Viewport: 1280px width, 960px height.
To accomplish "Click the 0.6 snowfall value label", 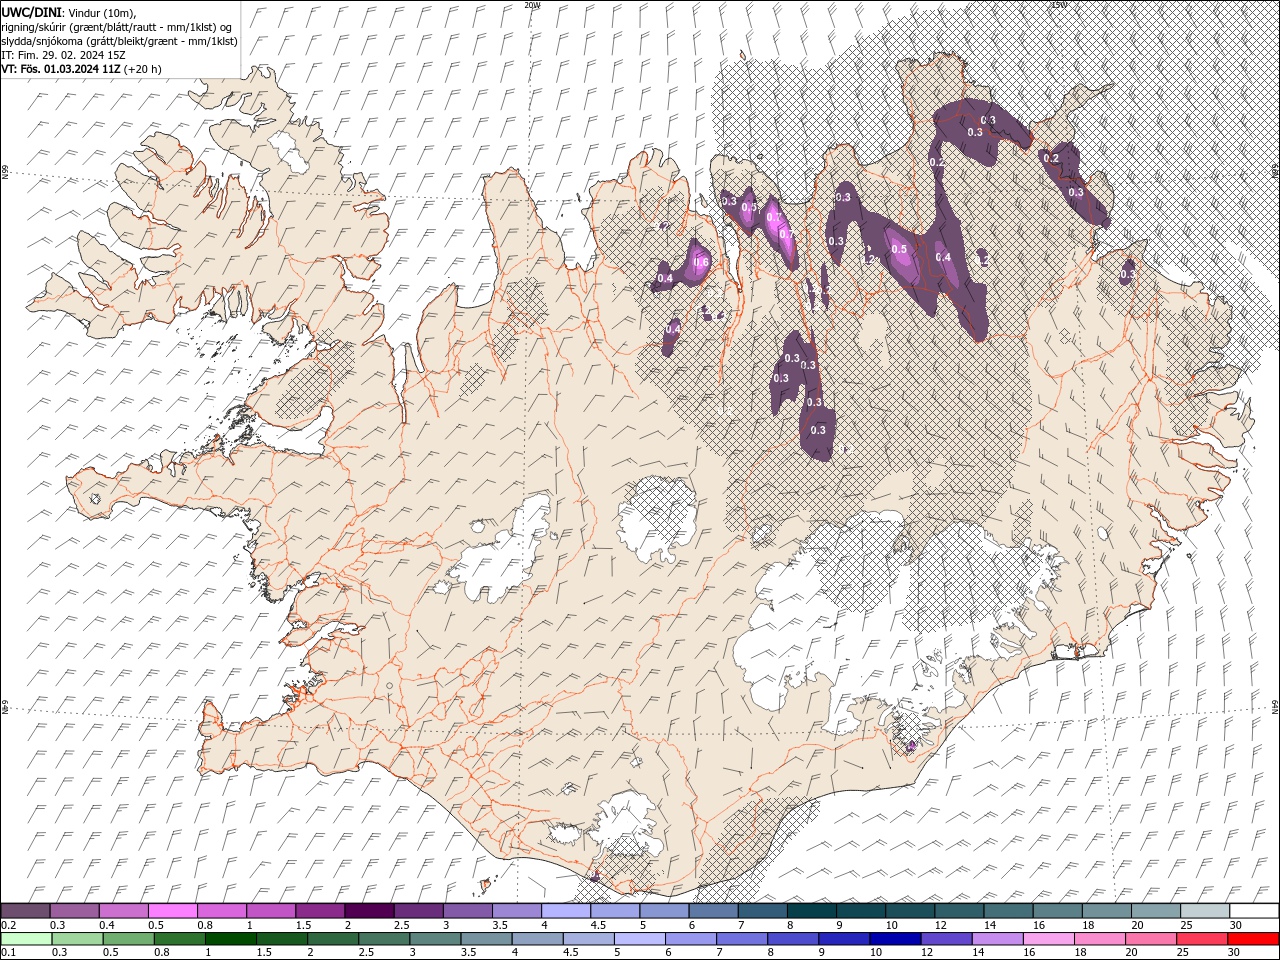I will [x=701, y=263].
